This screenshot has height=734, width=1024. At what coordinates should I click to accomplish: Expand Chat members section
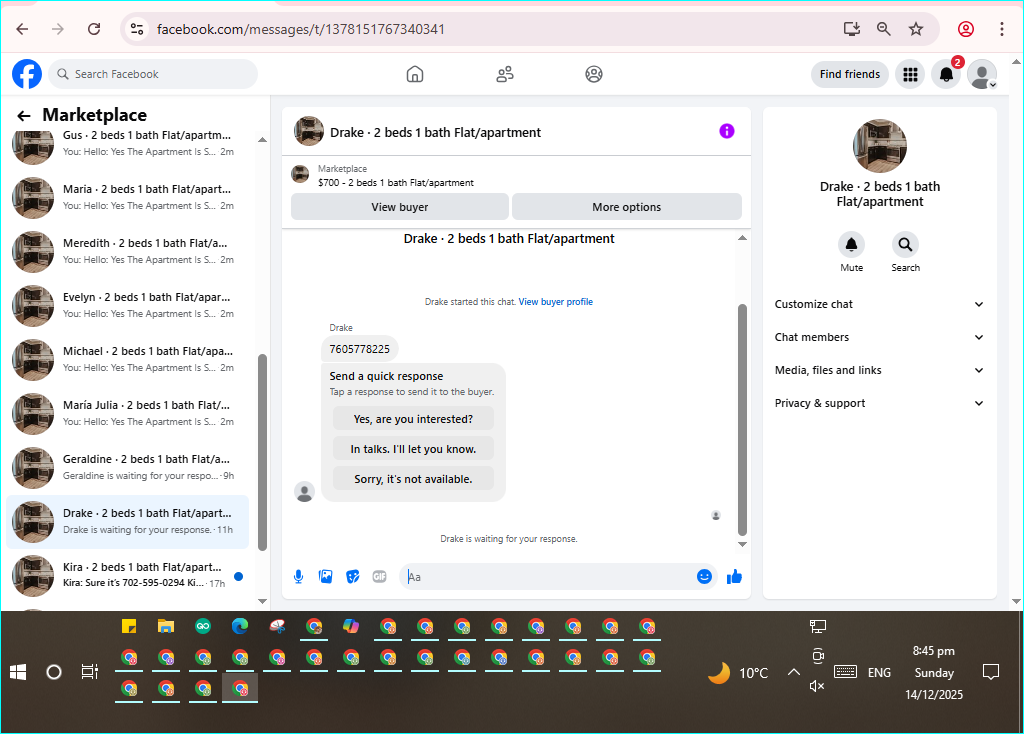pyautogui.click(x=879, y=337)
